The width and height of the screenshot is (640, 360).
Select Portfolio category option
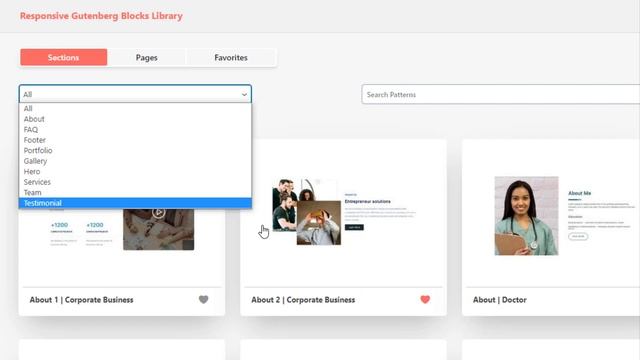[135, 151]
